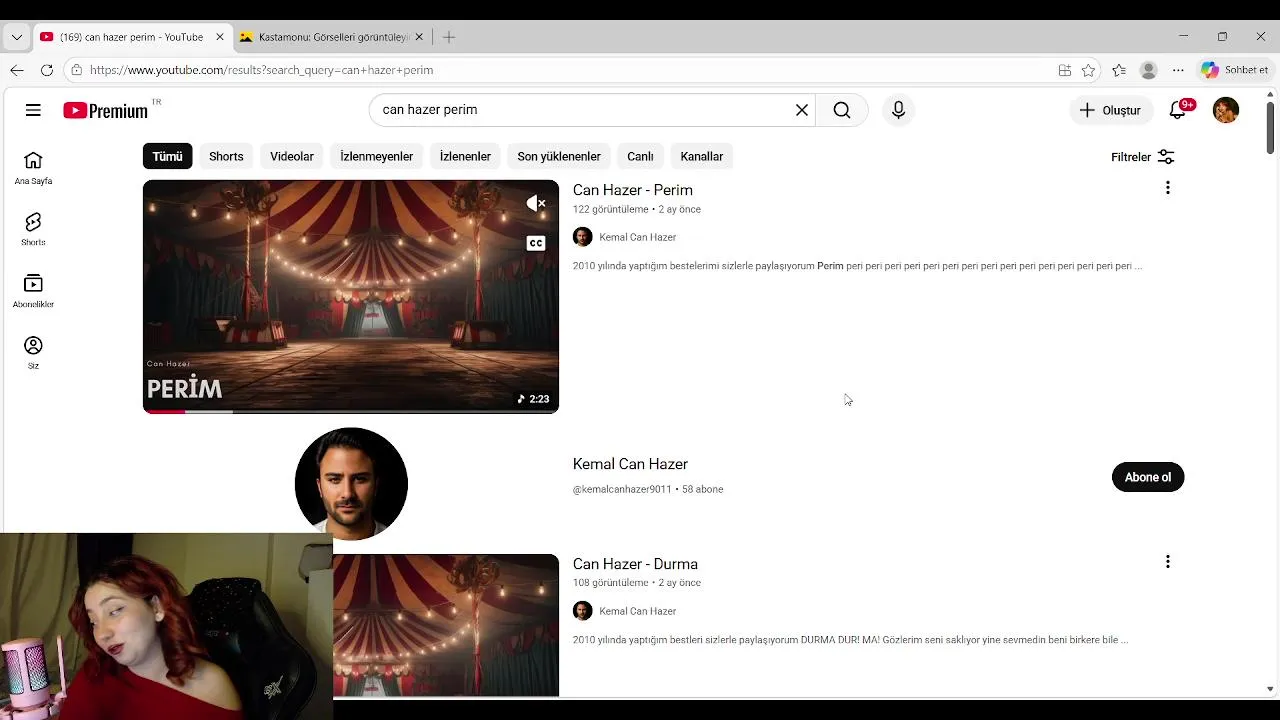Open the Can Hazer - Perim video title
The width and height of the screenshot is (1280, 720).
632,190
